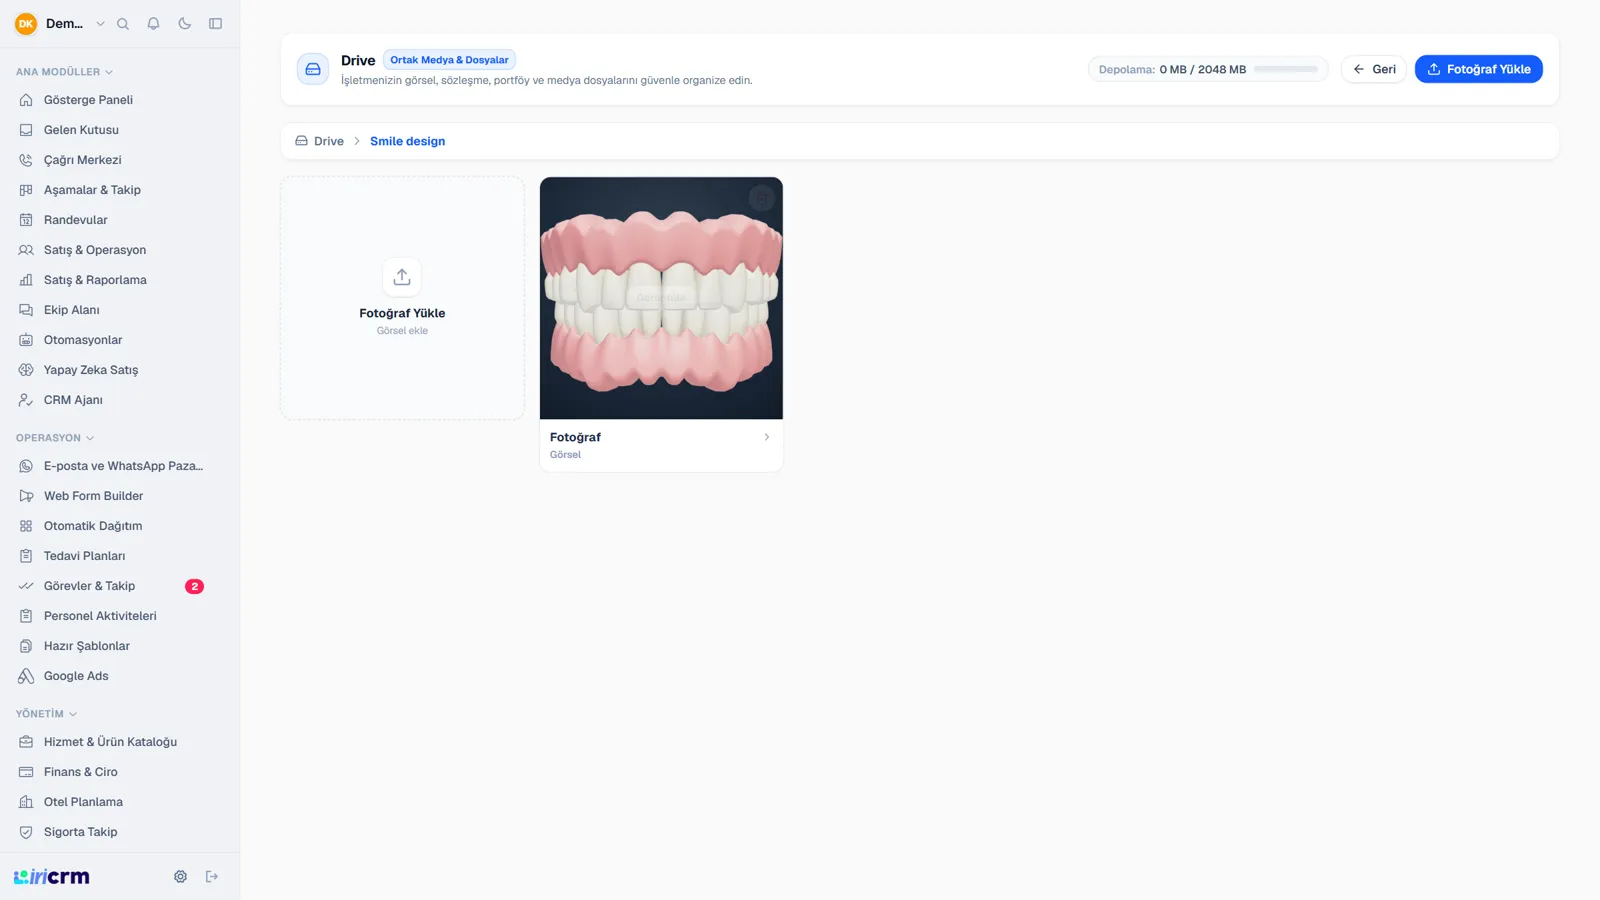Image resolution: width=1600 pixels, height=900 pixels.
Task: Toggle dark mode moon icon
Action: 184,24
